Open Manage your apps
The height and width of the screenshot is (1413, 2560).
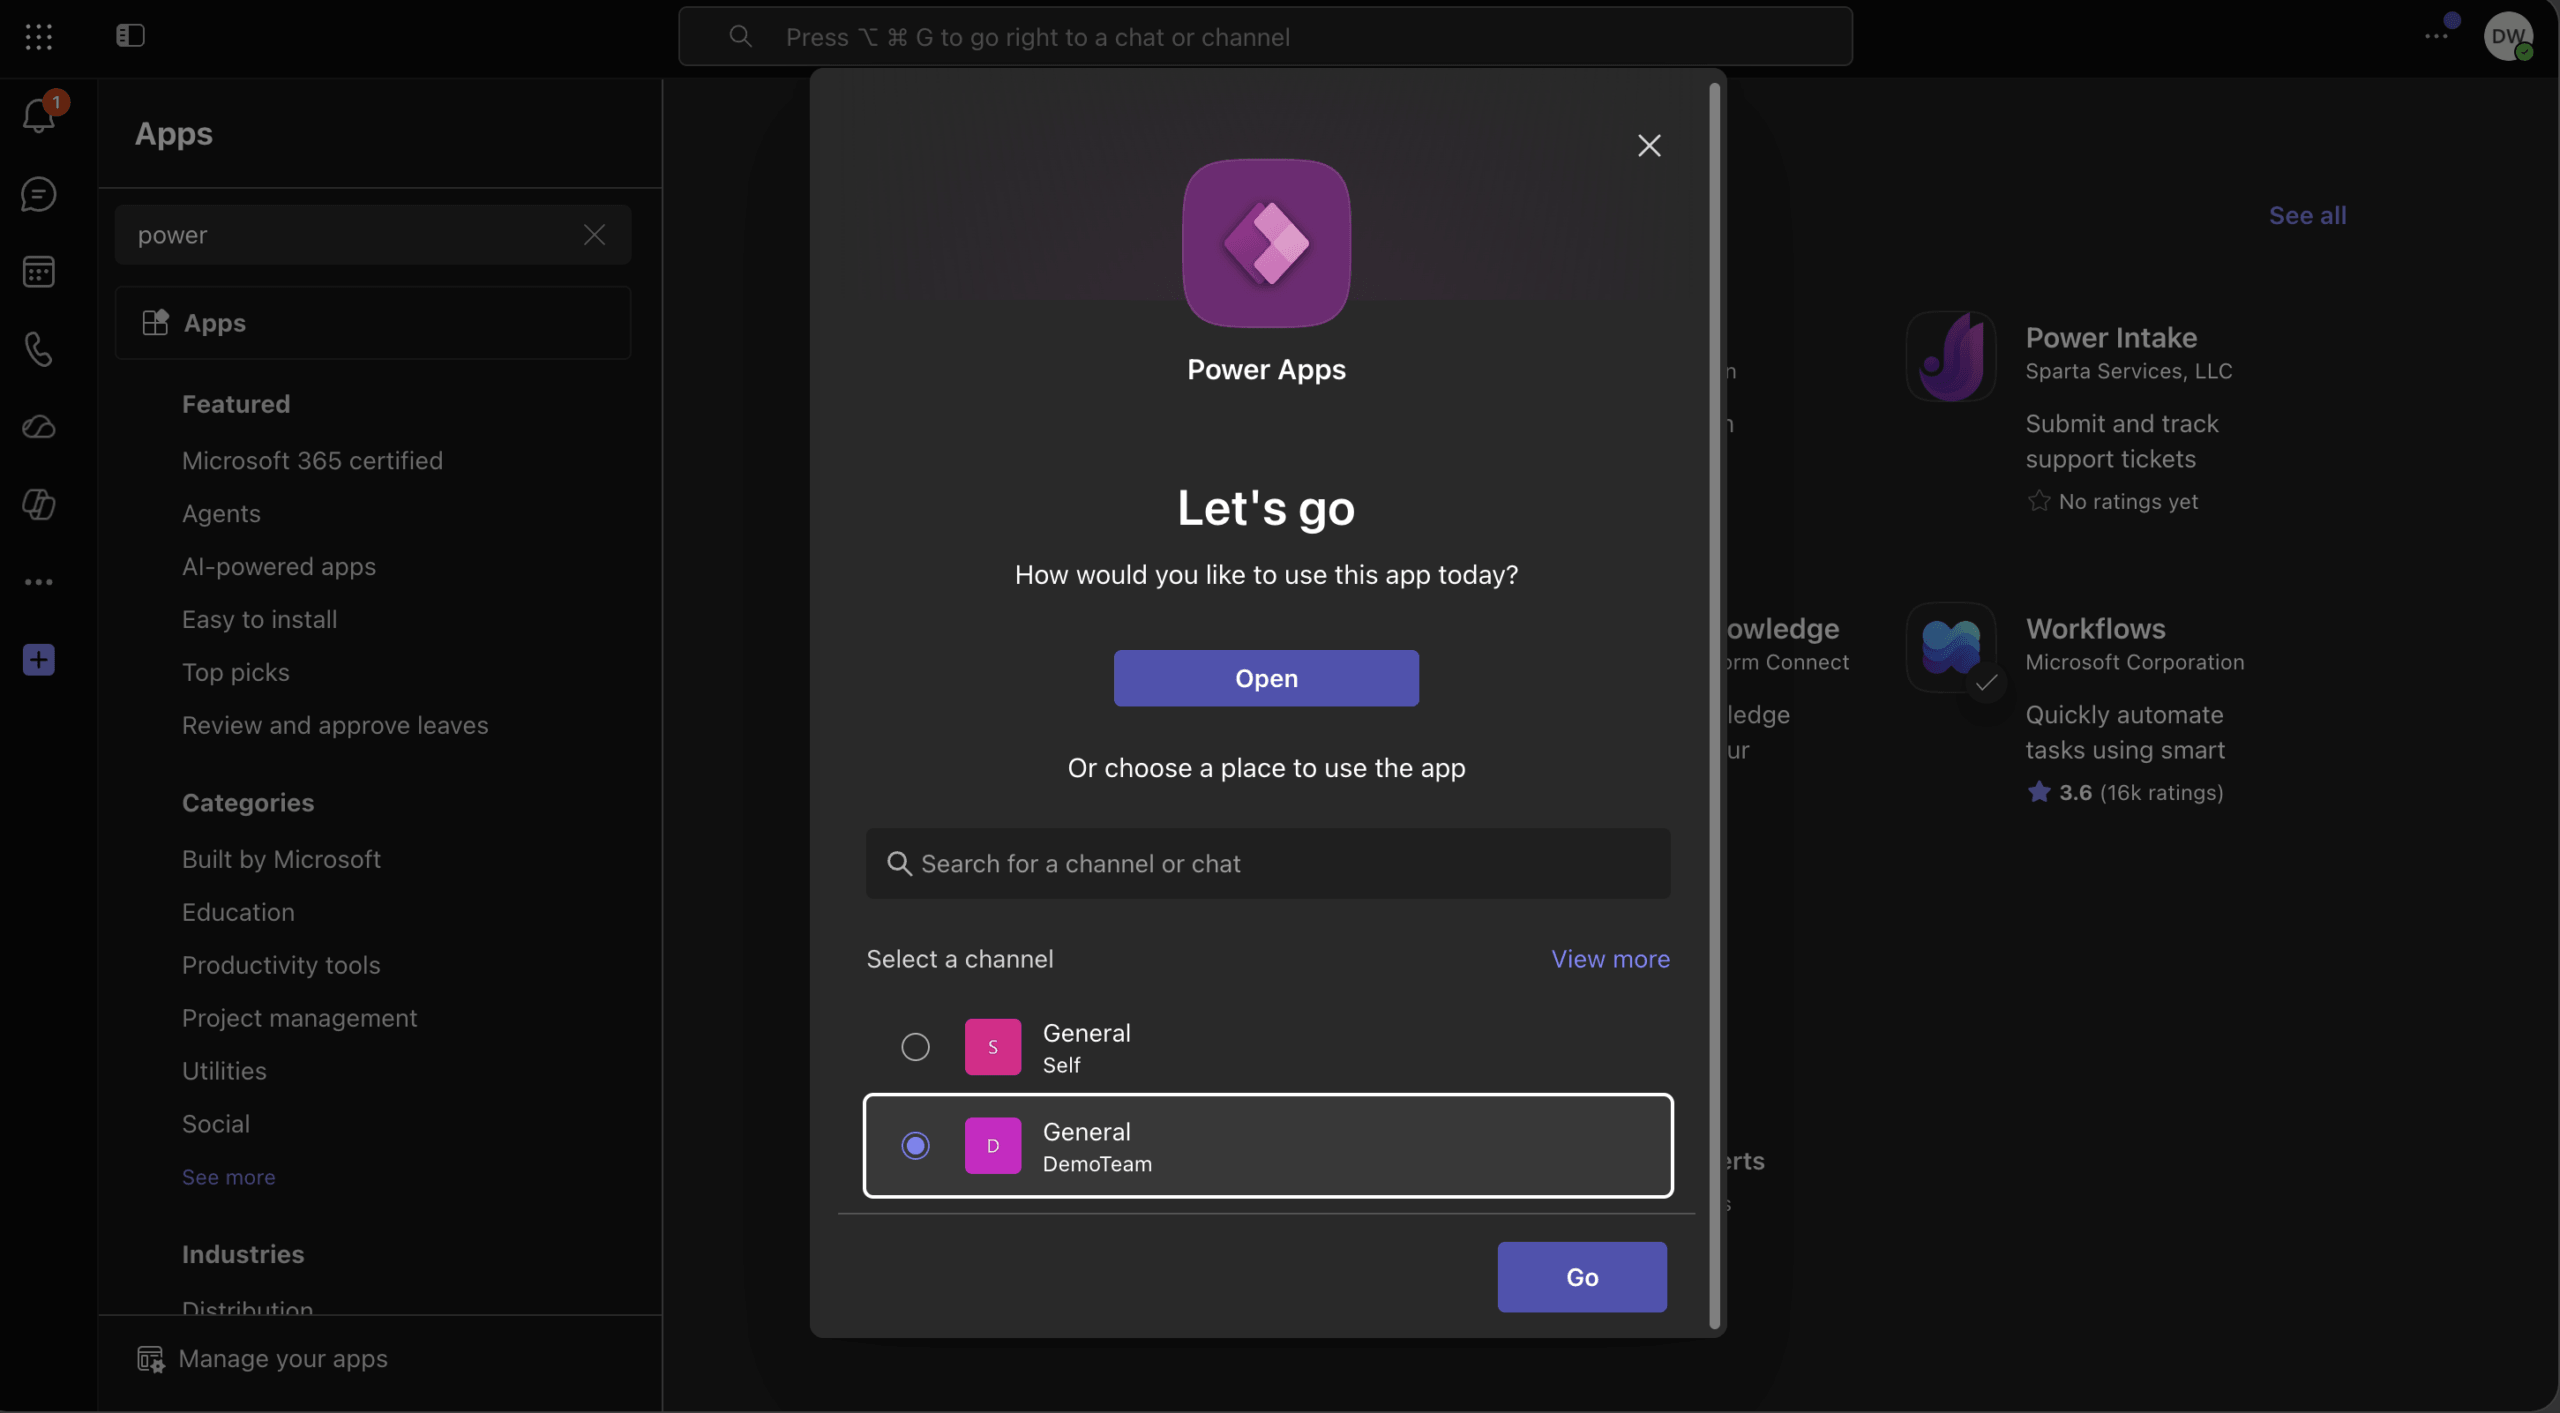262,1360
